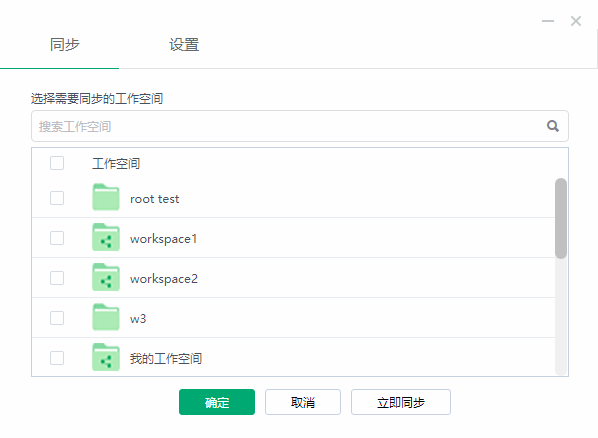Click the 立即同步 button

tap(401, 402)
